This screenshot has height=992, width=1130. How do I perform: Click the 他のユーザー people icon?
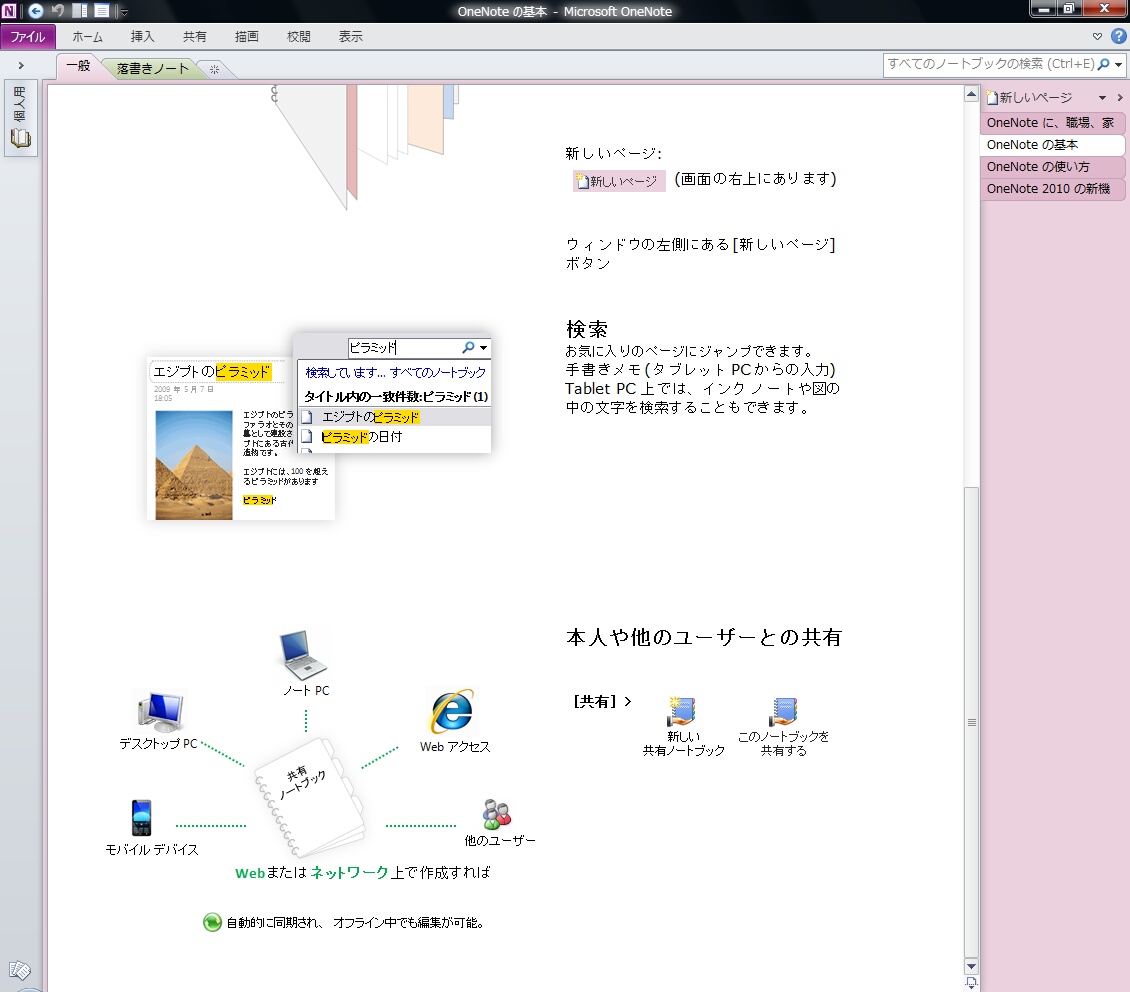tap(497, 815)
